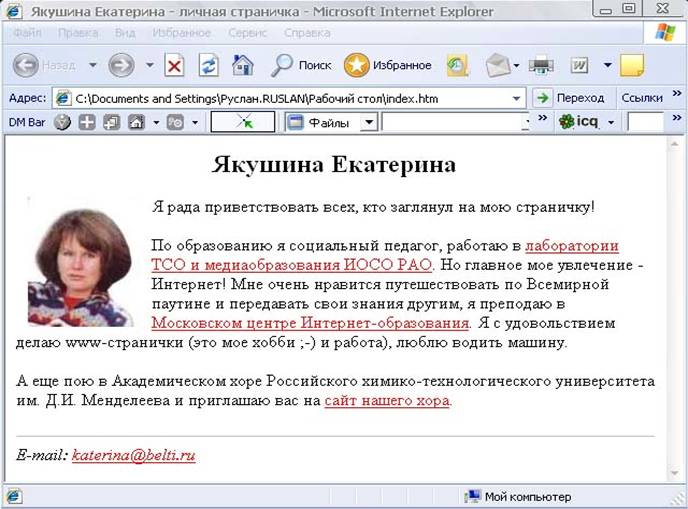The width and height of the screenshot is (688, 509).
Task: Open the Файлы combo box dropdown
Action: pyautogui.click(x=369, y=122)
